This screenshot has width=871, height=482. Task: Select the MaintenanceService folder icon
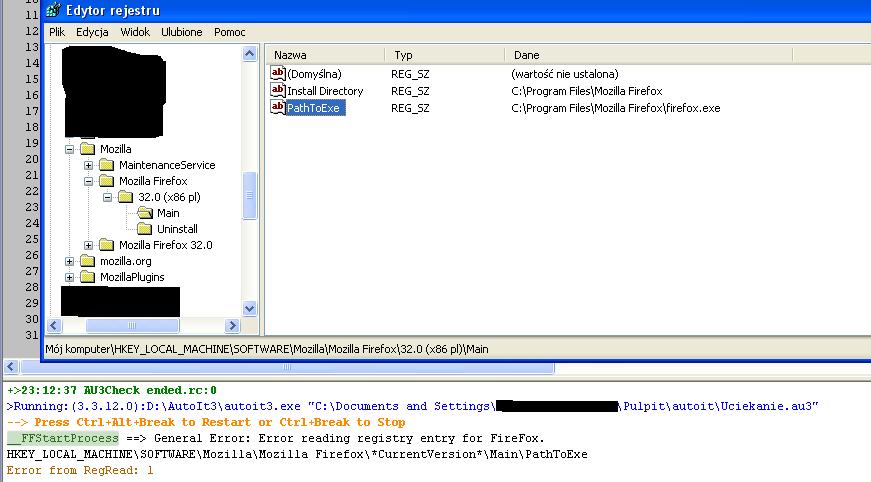click(x=106, y=165)
